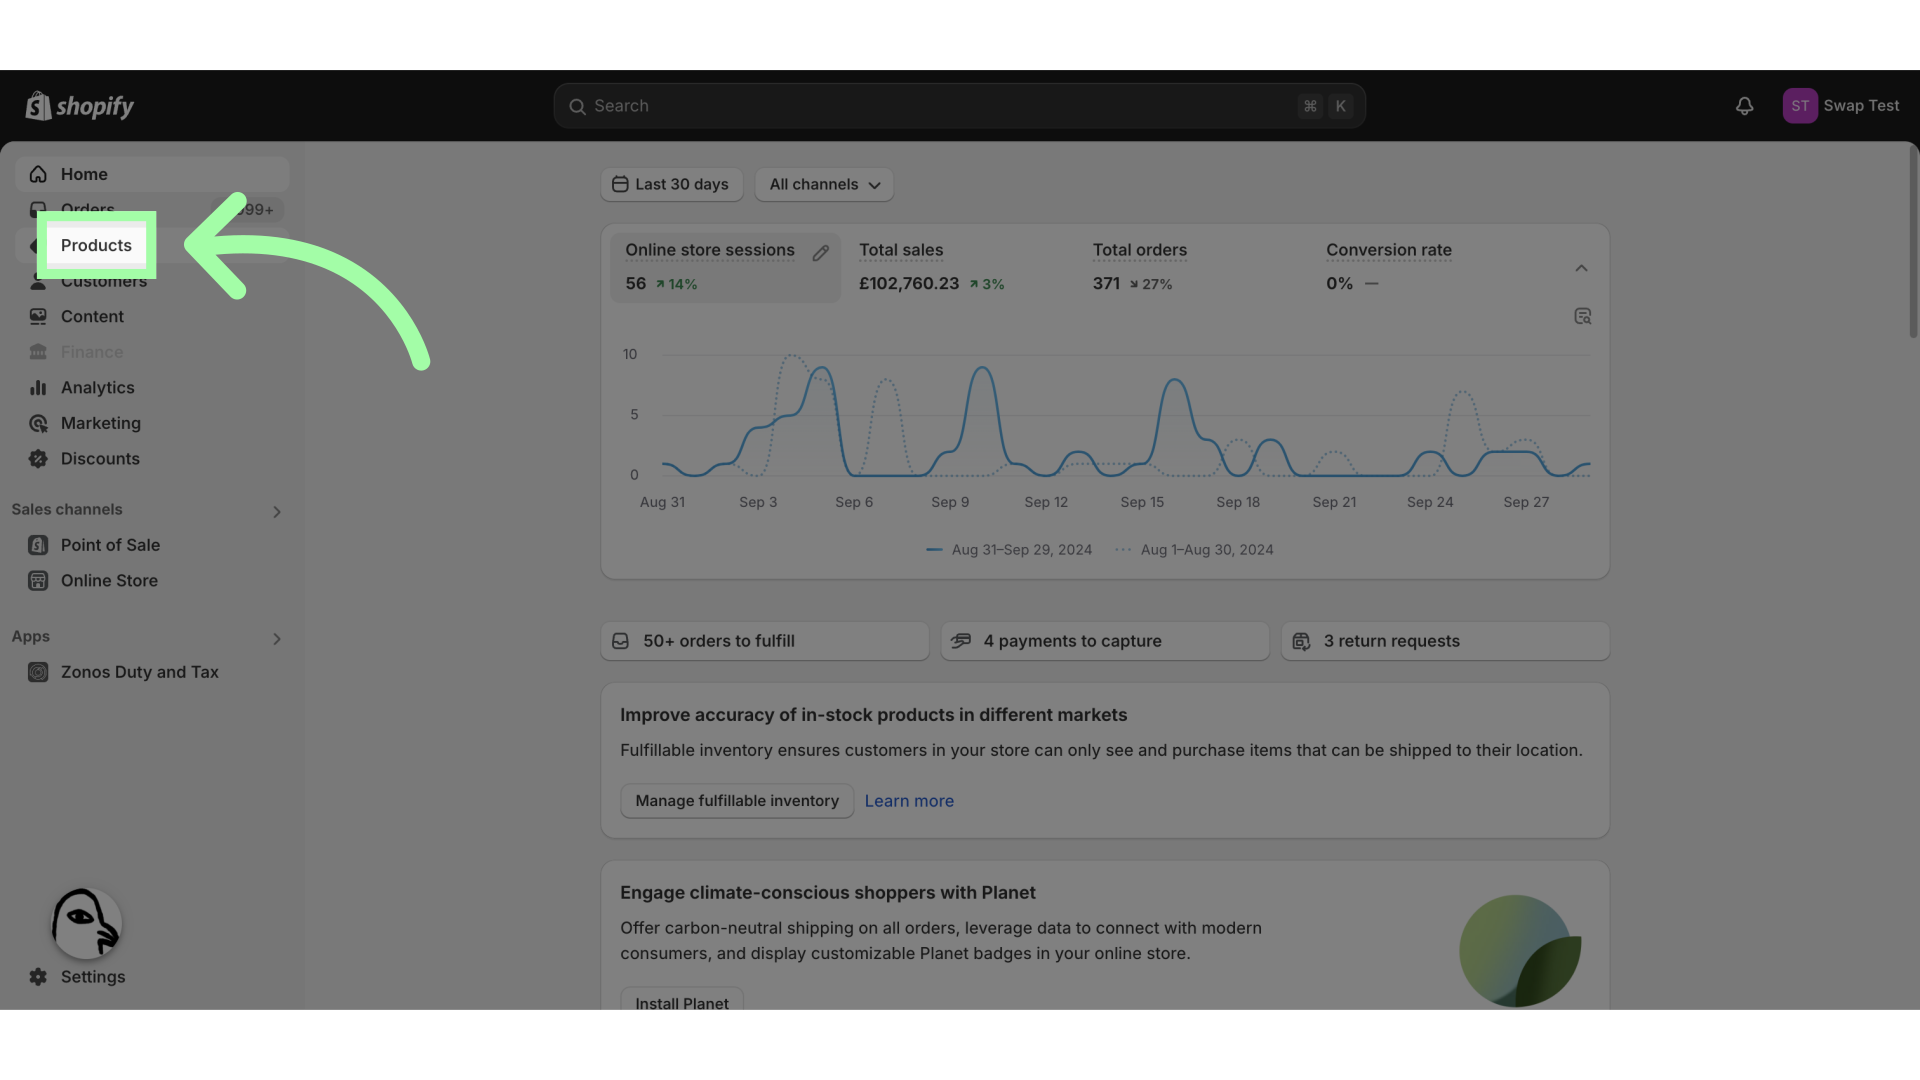Click the Content sidebar icon
This screenshot has width=1920, height=1080.
click(38, 316)
